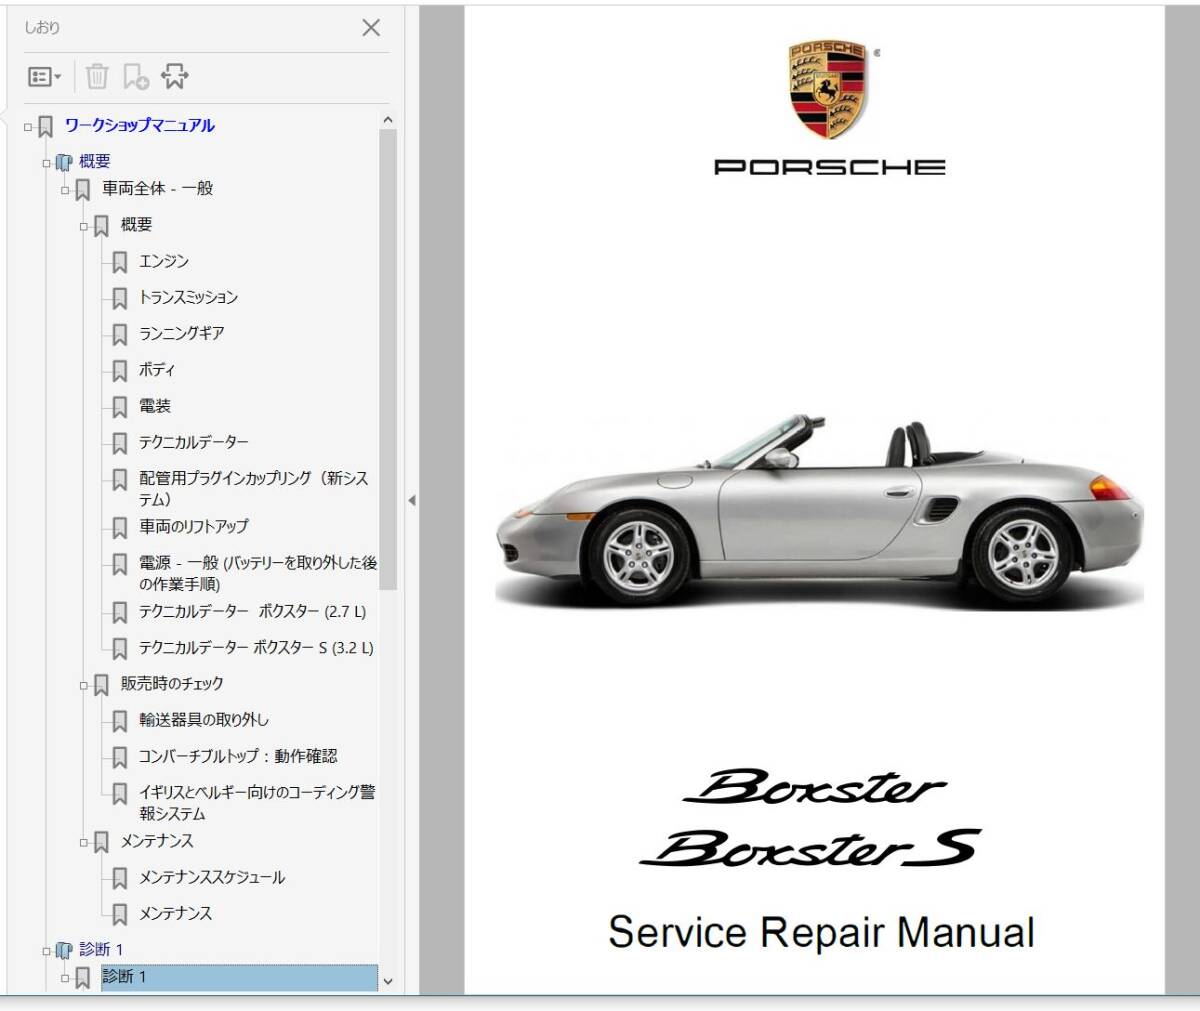Open 輸送器具の取り外し bookmark
This screenshot has width=1200, height=1011.
[204, 720]
